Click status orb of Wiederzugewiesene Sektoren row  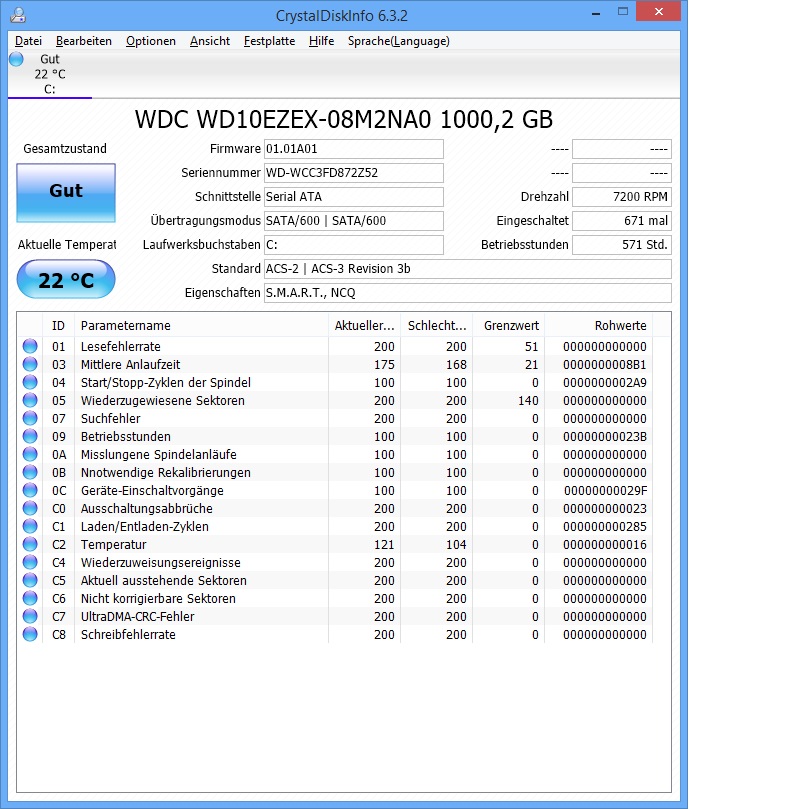click(x=30, y=400)
